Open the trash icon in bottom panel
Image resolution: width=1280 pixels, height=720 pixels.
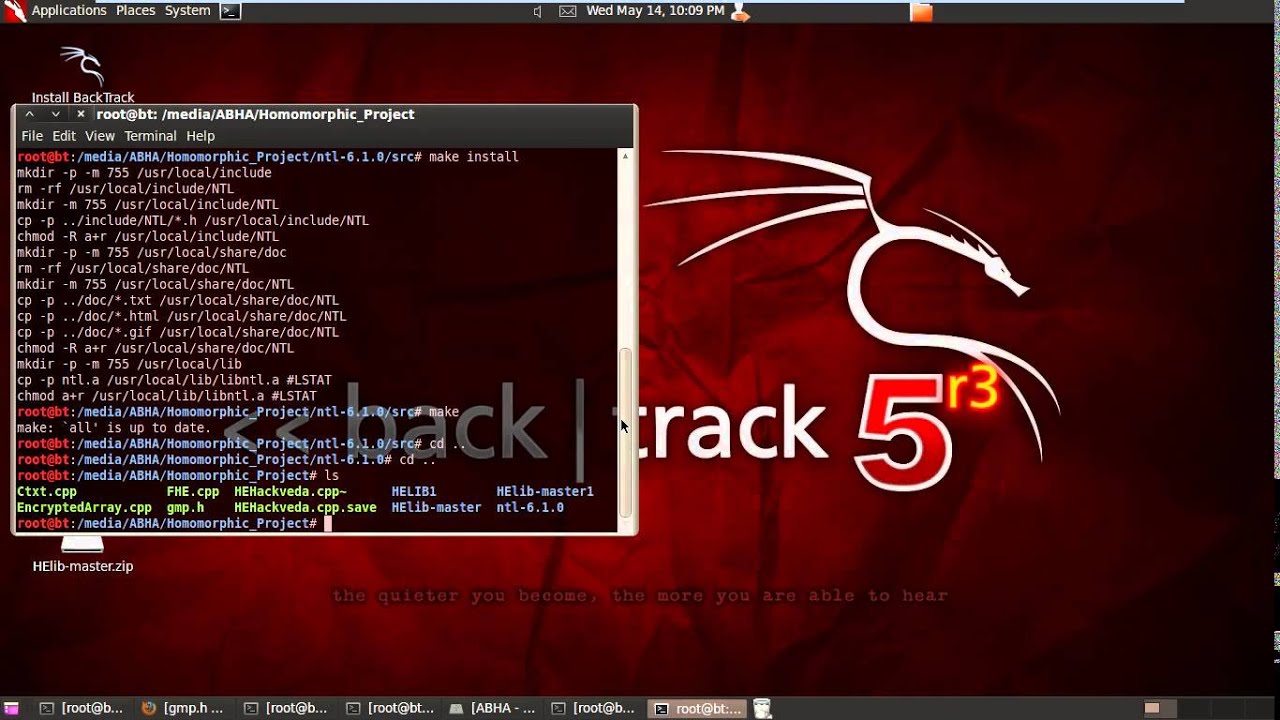click(762, 708)
